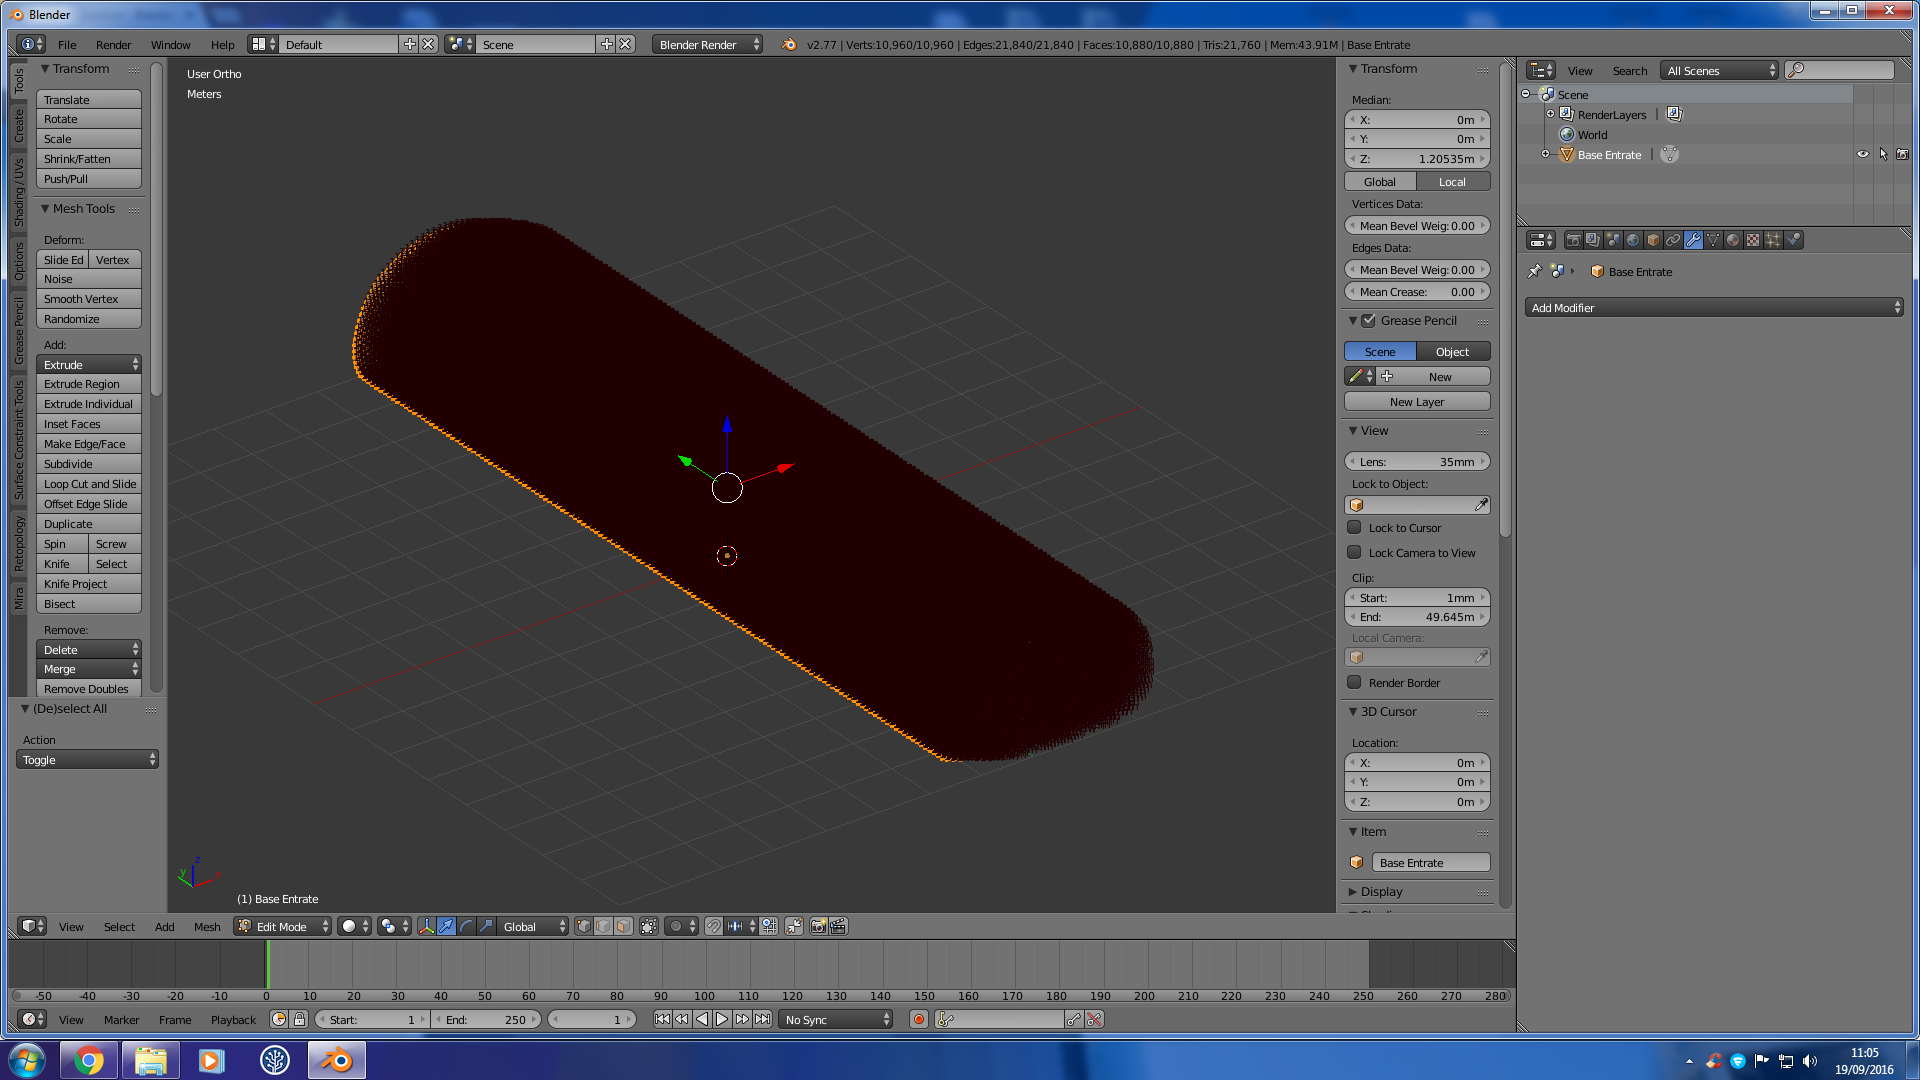Click the Blender logo icon in info header
This screenshot has width=1920, height=1080.
pyautogui.click(x=789, y=44)
